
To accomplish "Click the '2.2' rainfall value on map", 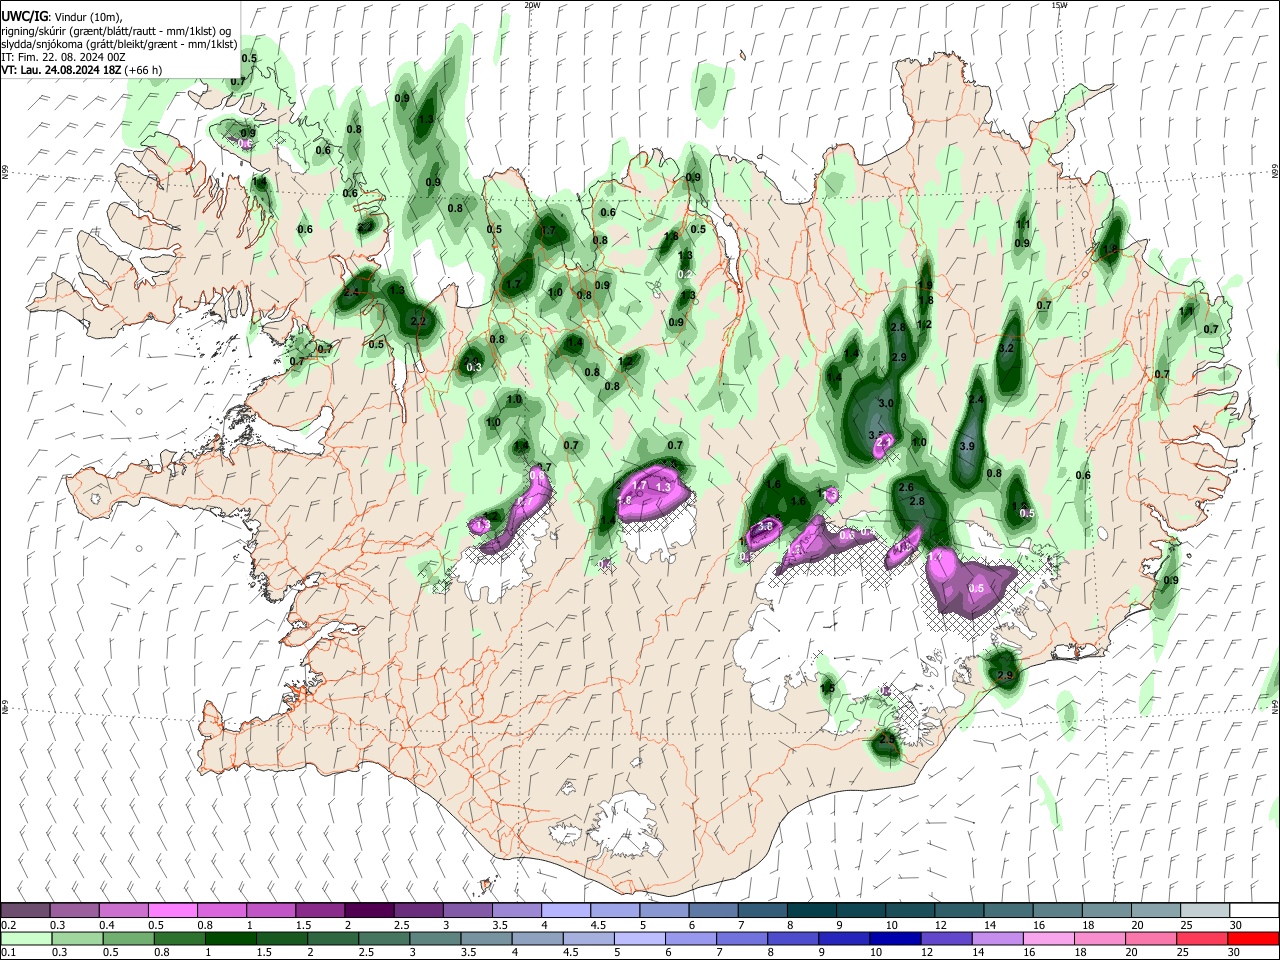I will (x=418, y=321).
